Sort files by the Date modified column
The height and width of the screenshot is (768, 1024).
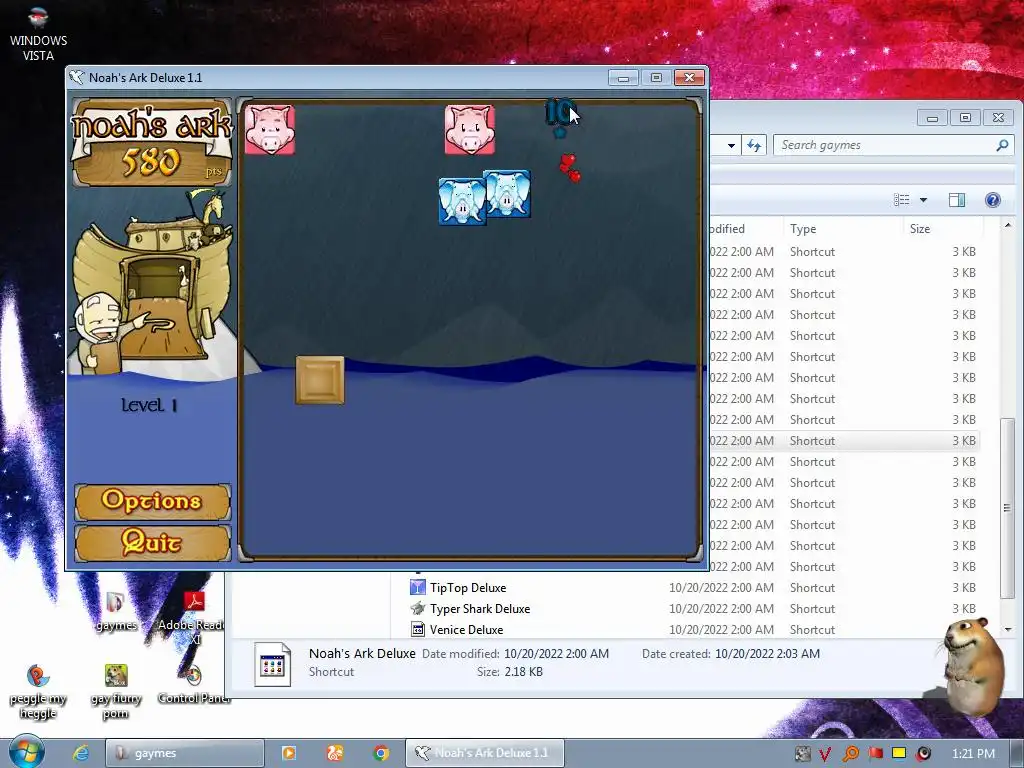click(x=745, y=229)
